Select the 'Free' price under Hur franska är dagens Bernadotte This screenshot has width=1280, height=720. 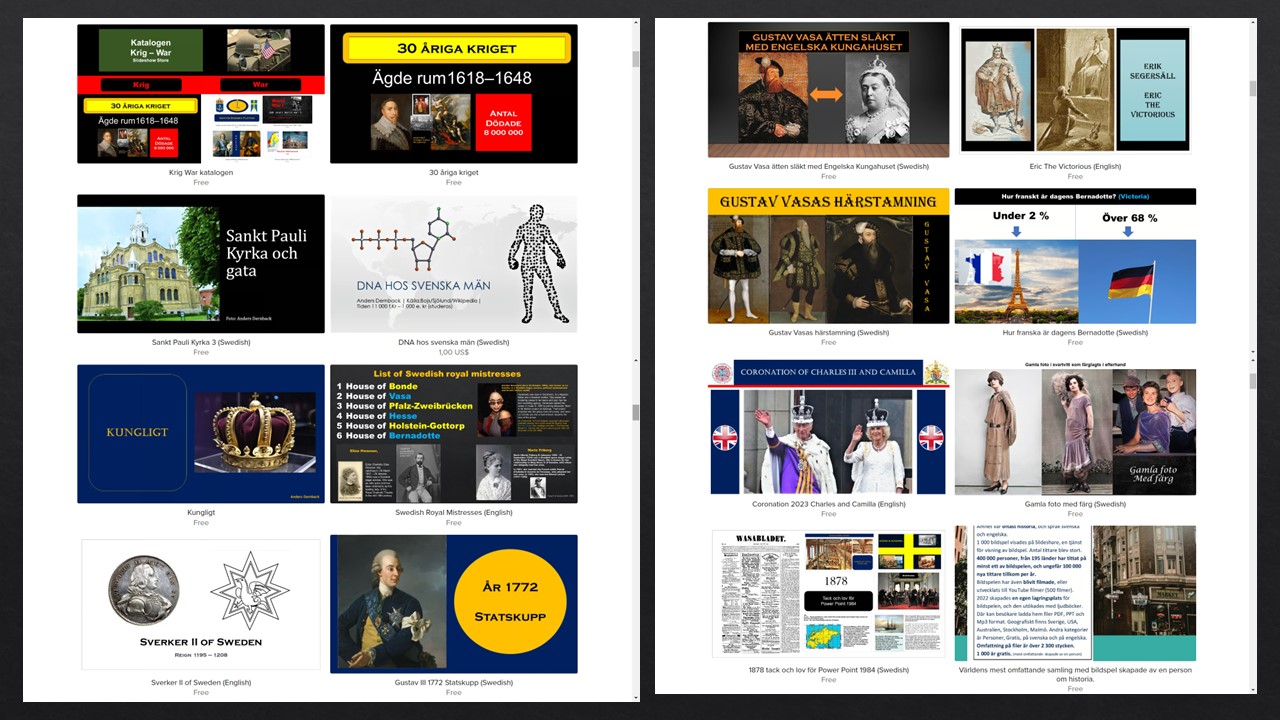[1075, 342]
